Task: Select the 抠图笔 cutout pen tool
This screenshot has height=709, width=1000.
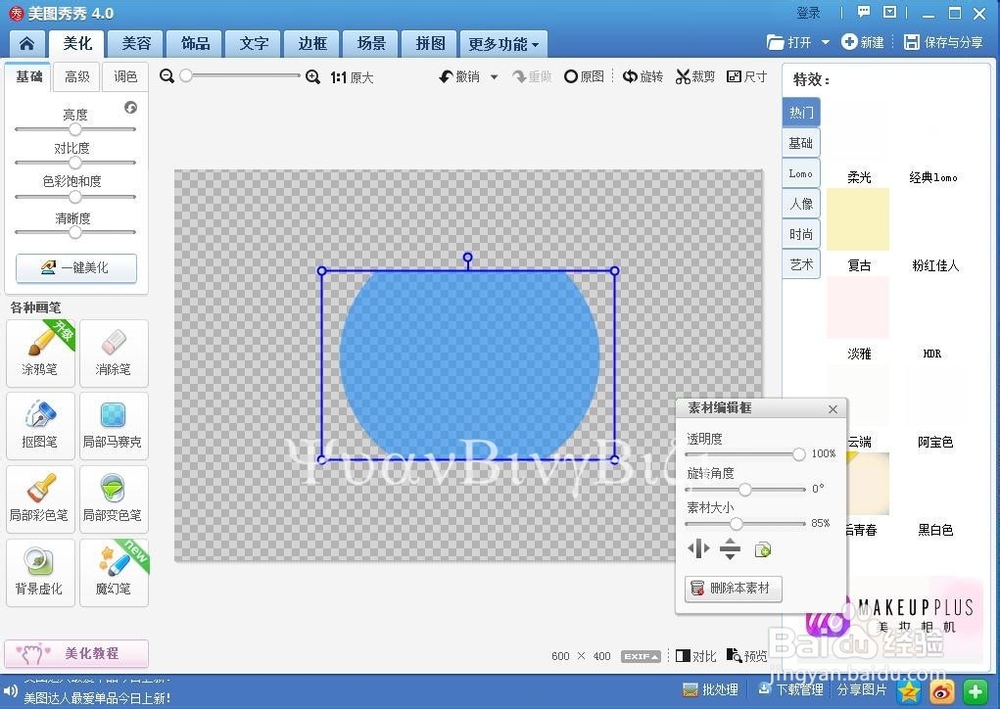Action: tap(39, 426)
